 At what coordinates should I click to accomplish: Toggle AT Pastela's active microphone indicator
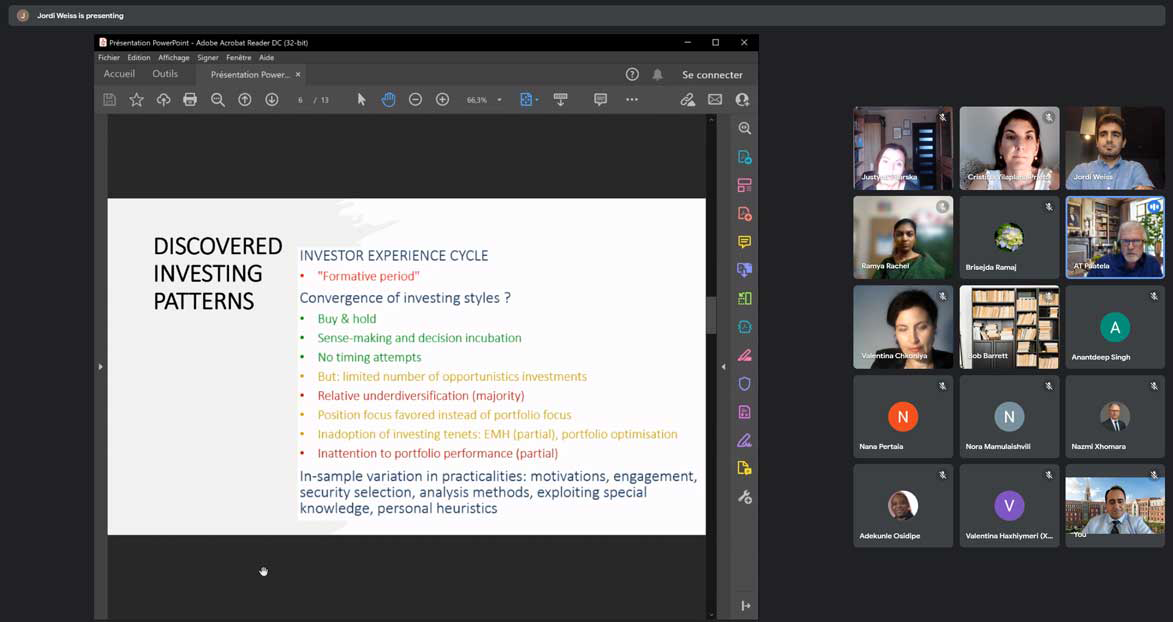tap(1153, 207)
